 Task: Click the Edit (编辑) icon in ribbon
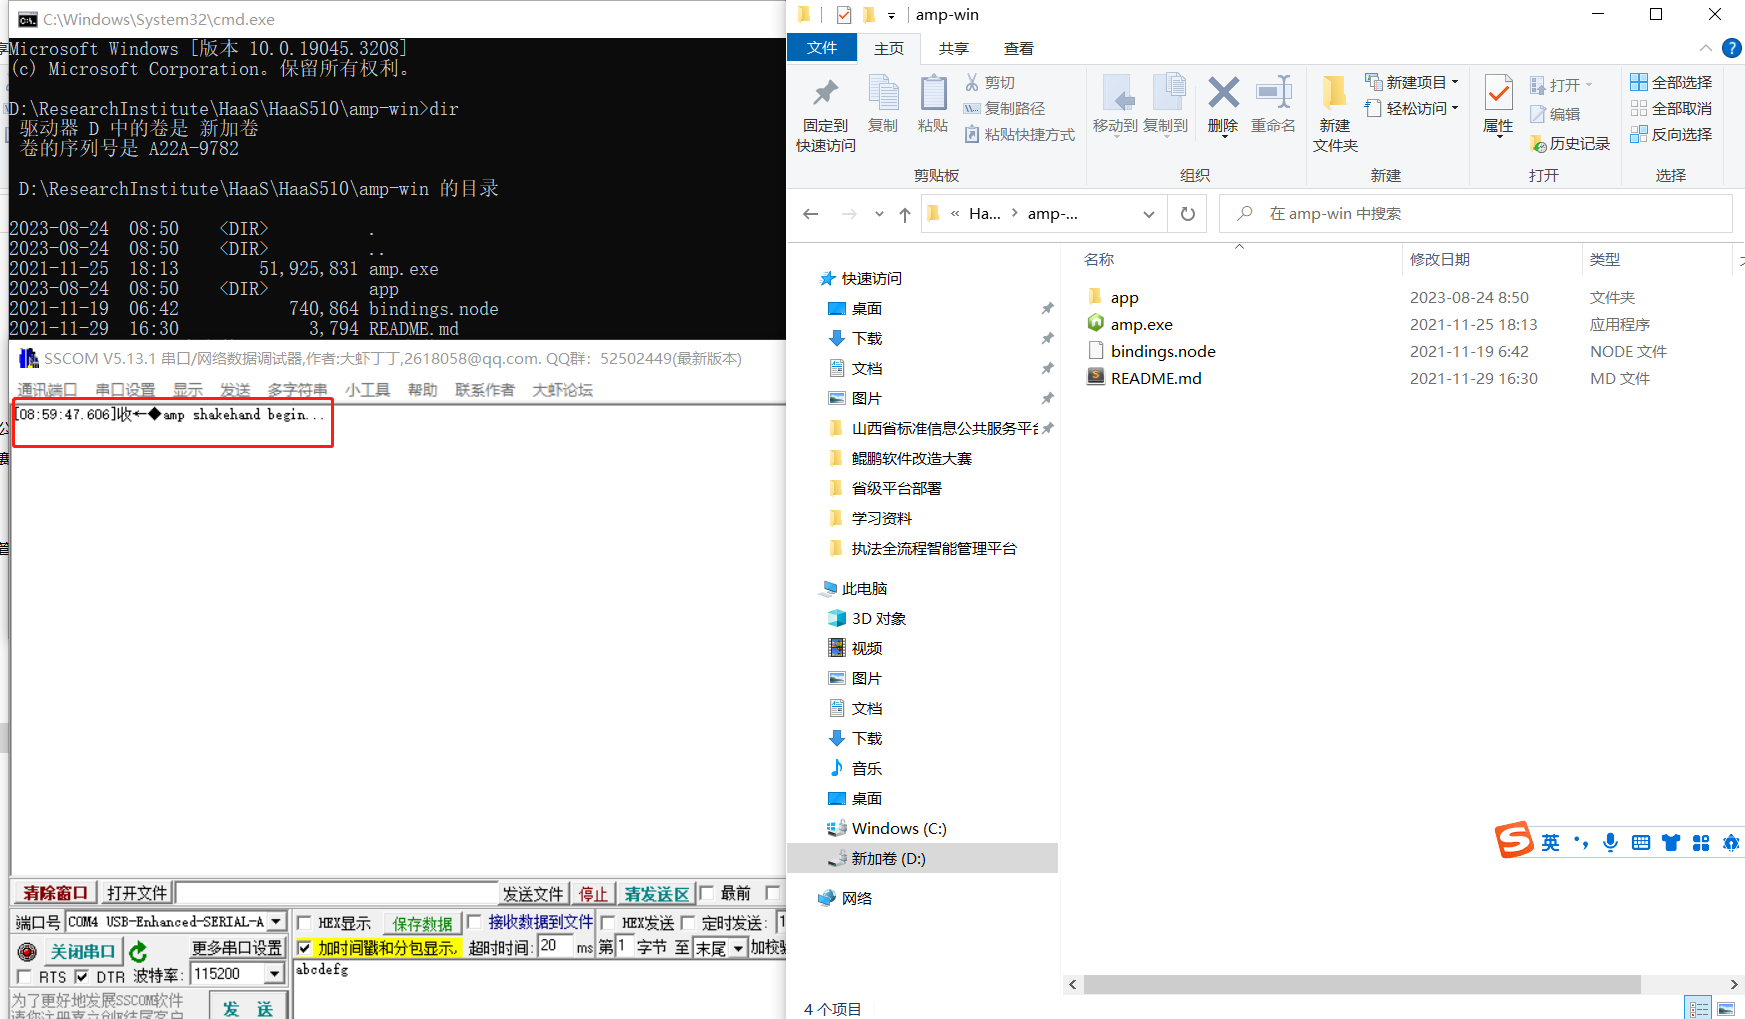(1538, 114)
